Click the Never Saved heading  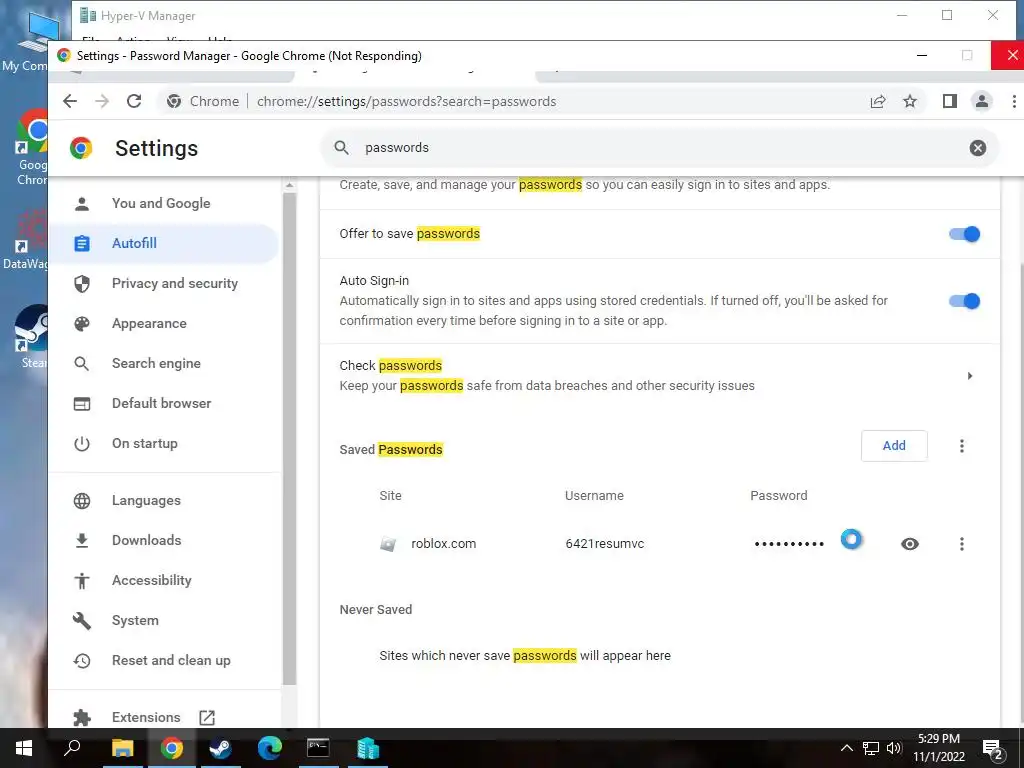[376, 610]
